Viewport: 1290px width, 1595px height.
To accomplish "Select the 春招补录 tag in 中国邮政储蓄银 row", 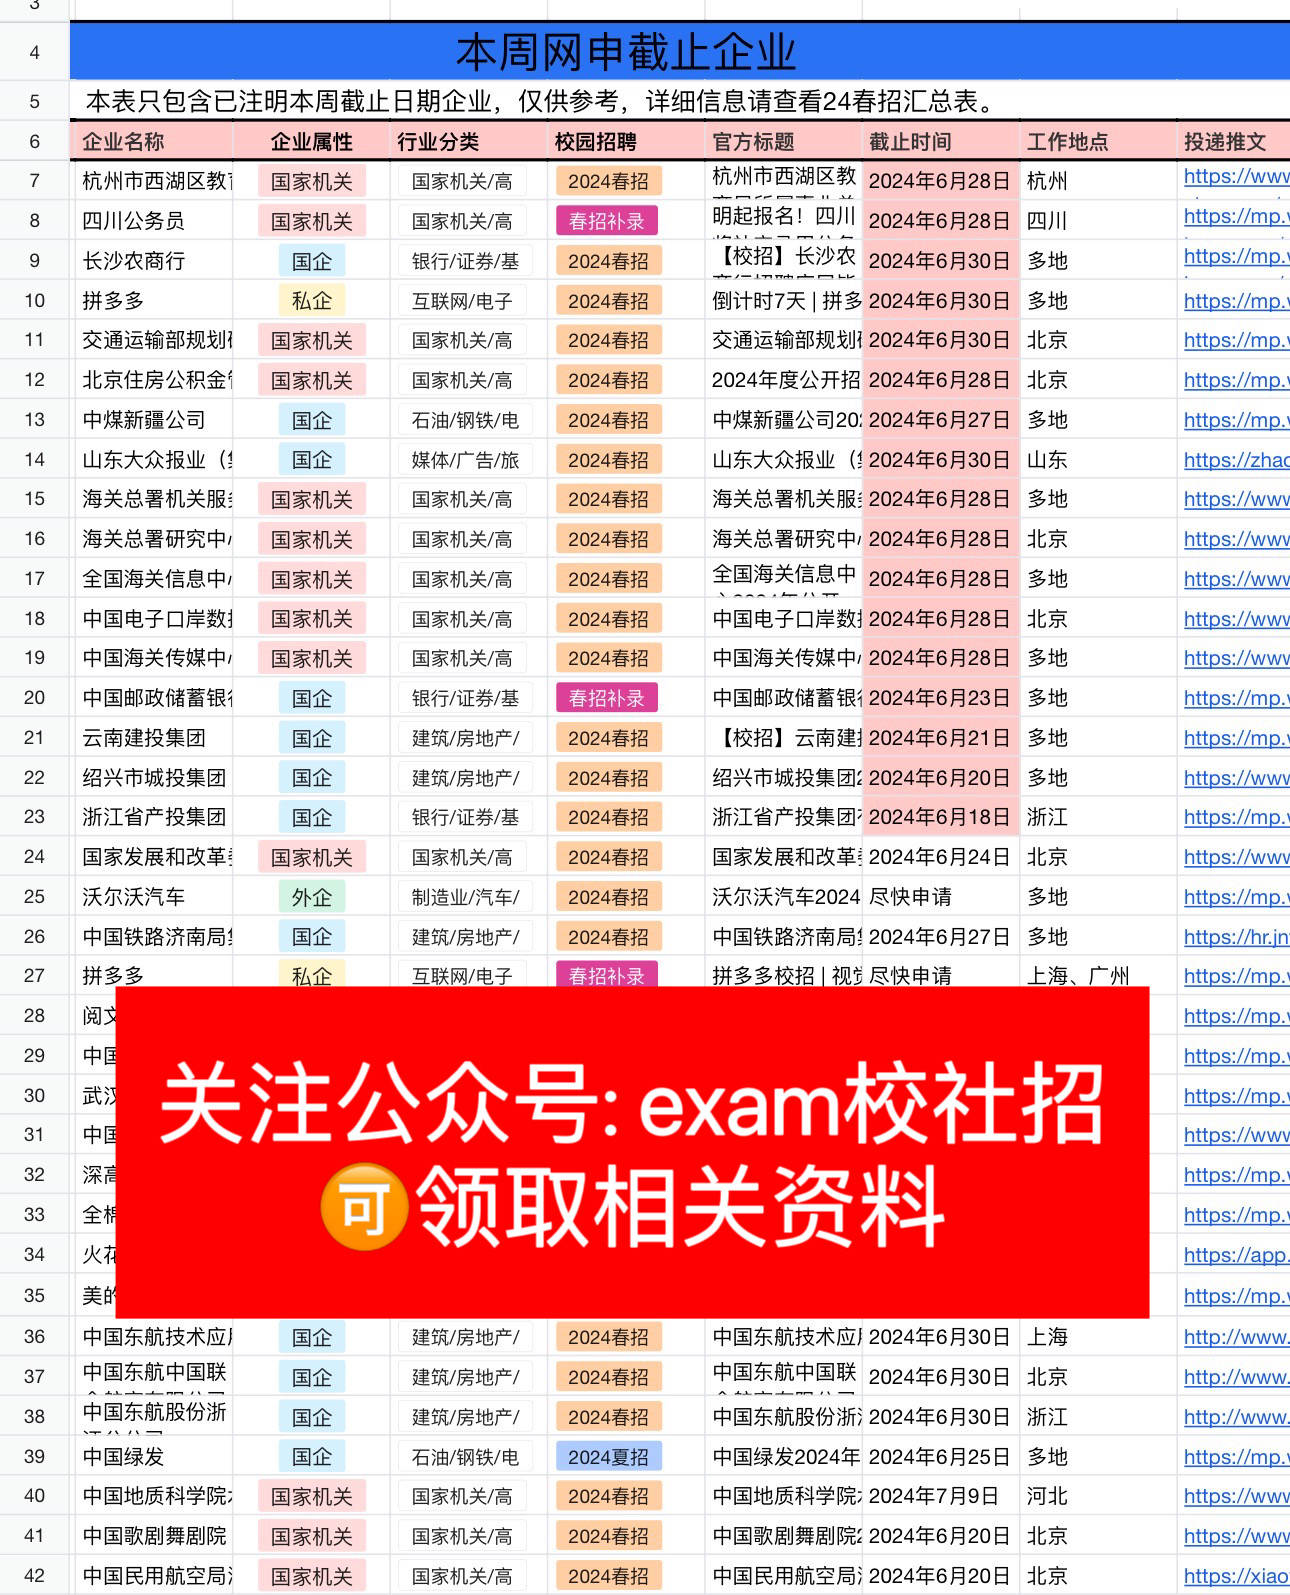I will 607,698.
